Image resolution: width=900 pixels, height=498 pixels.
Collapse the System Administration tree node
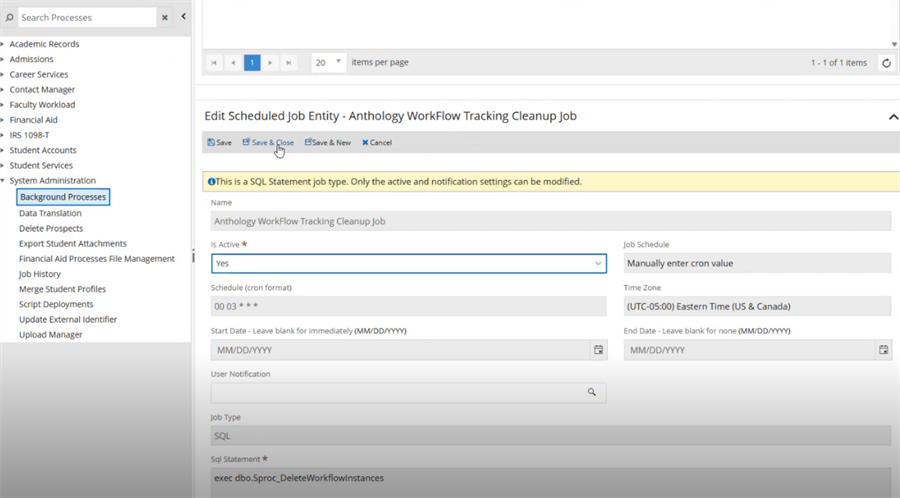pyautogui.click(x=4, y=181)
